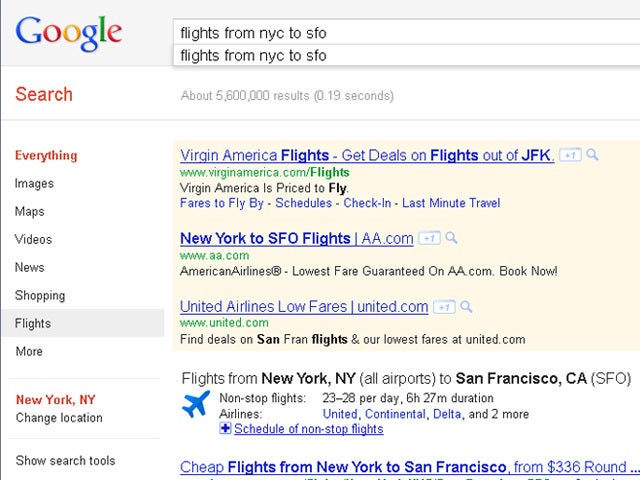
Task: Click the Change location link
Action: point(58,418)
